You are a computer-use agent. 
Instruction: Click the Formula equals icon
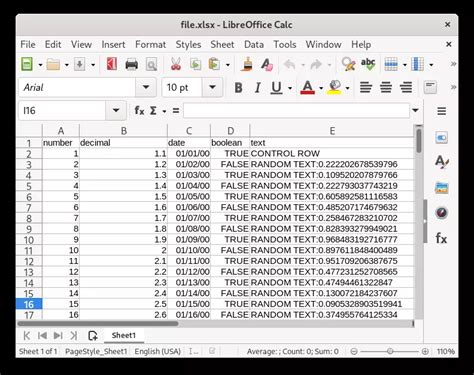176,110
